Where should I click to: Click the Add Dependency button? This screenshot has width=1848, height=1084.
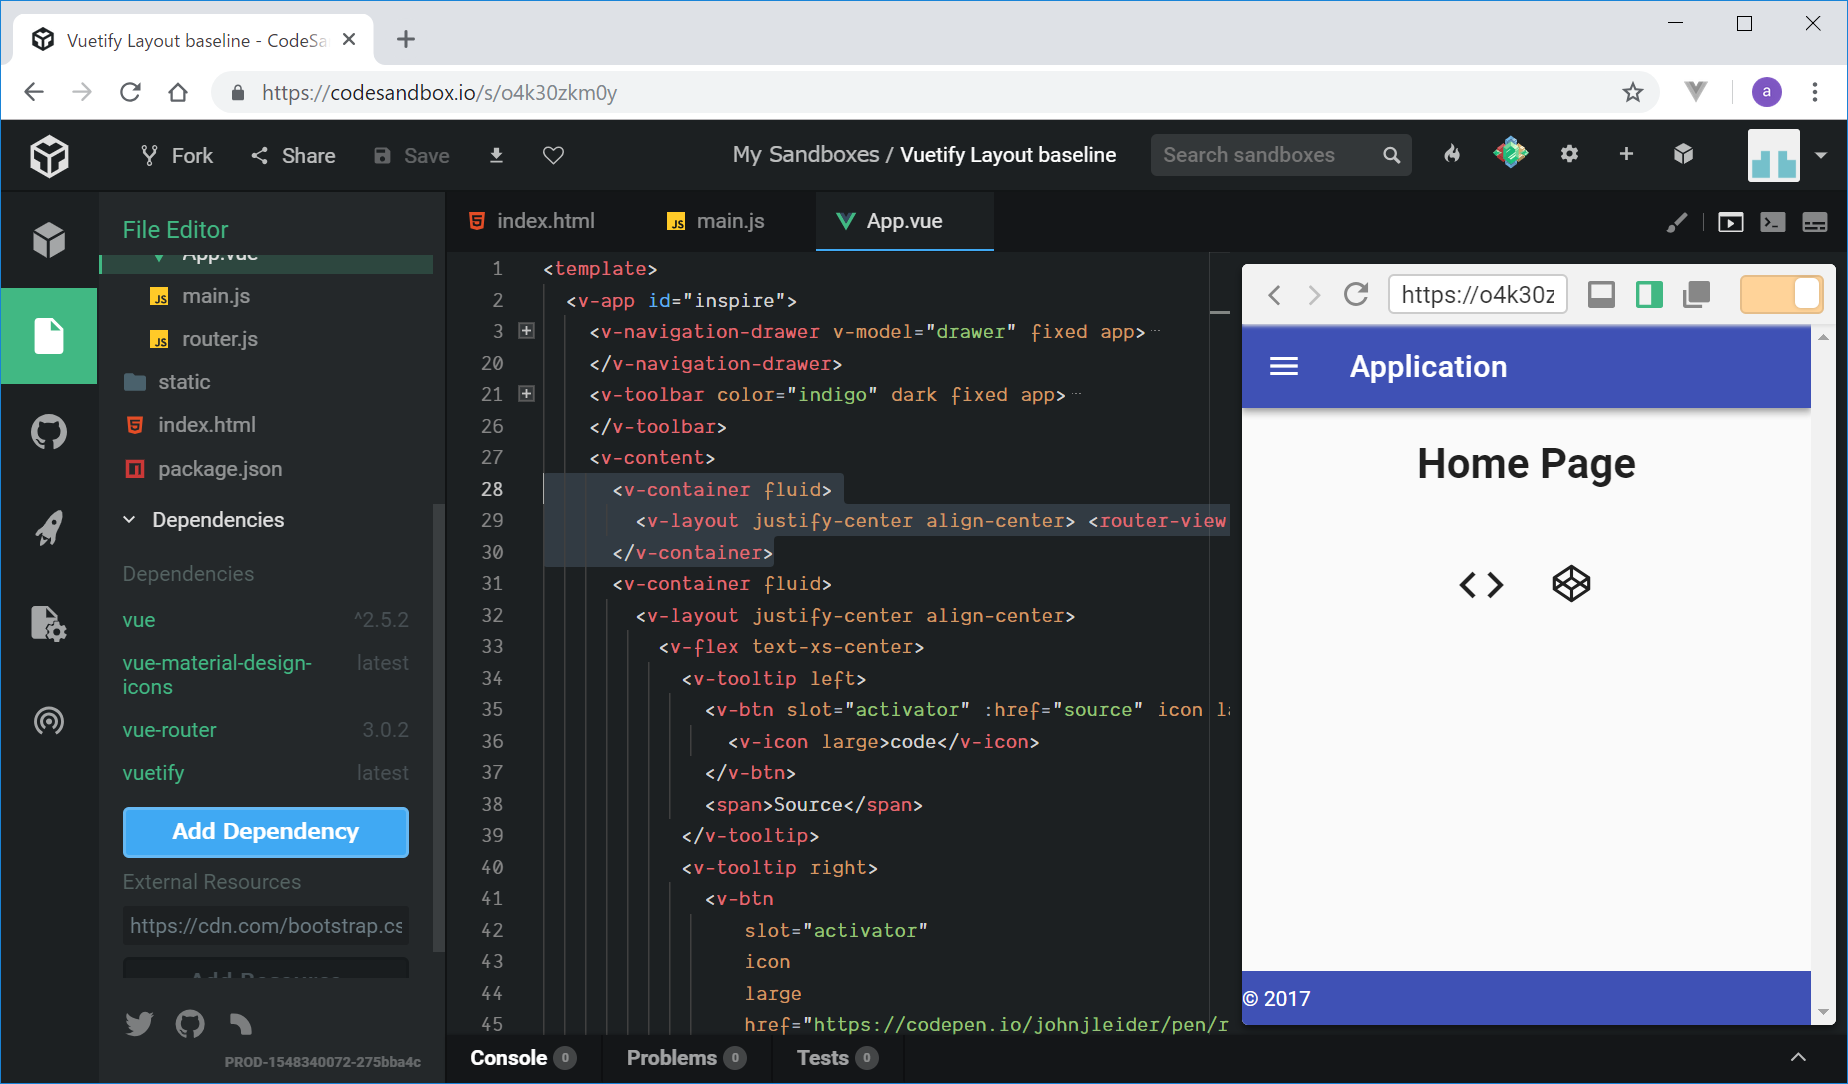click(x=266, y=832)
